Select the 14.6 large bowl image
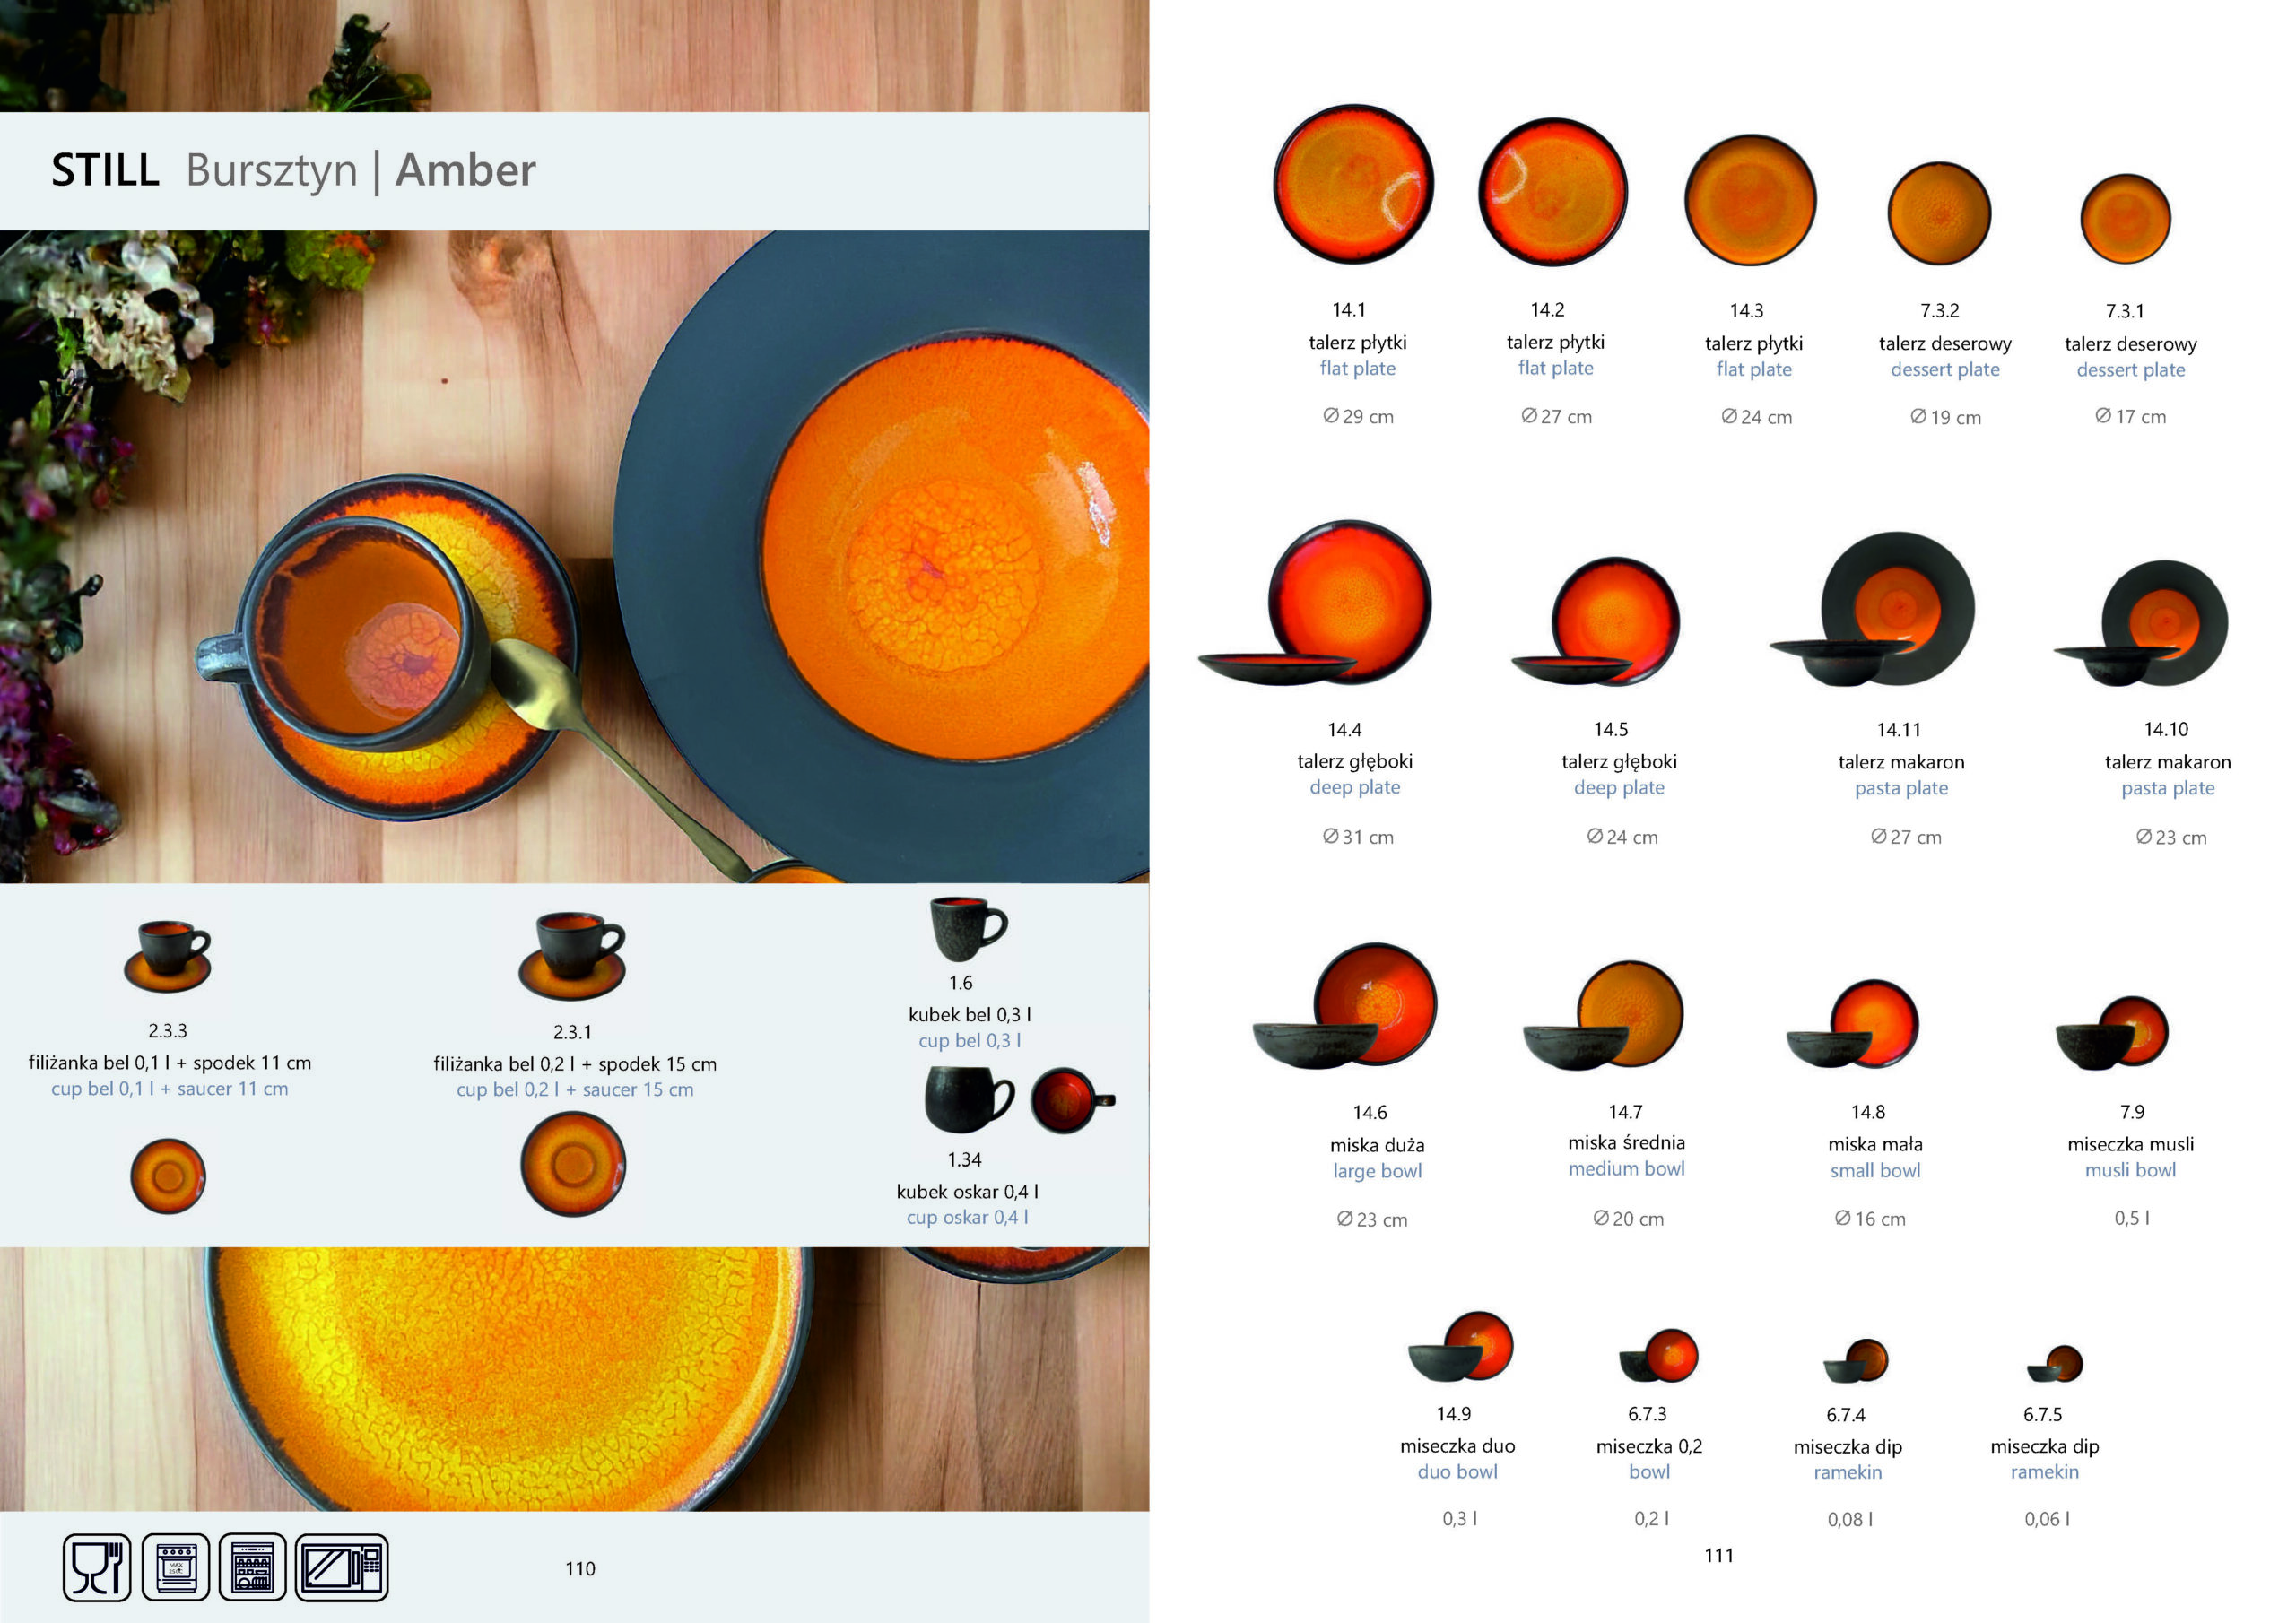2296x1623 pixels. (x=1345, y=1006)
